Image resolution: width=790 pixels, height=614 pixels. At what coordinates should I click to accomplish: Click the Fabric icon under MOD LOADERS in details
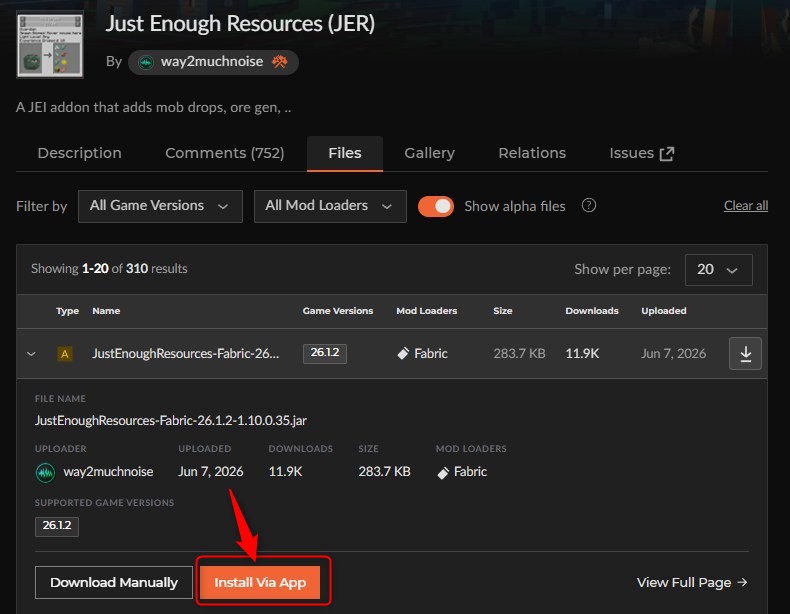[x=443, y=472]
